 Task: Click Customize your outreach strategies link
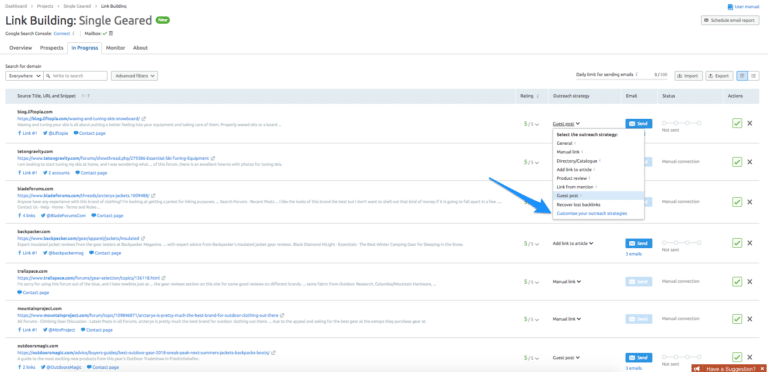coord(592,213)
